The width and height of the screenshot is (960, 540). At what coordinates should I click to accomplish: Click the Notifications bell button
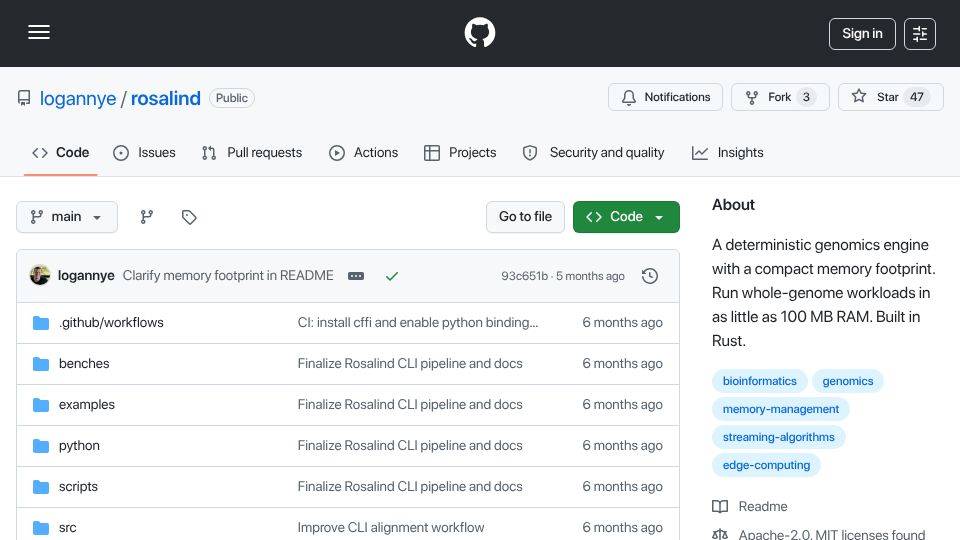(665, 97)
